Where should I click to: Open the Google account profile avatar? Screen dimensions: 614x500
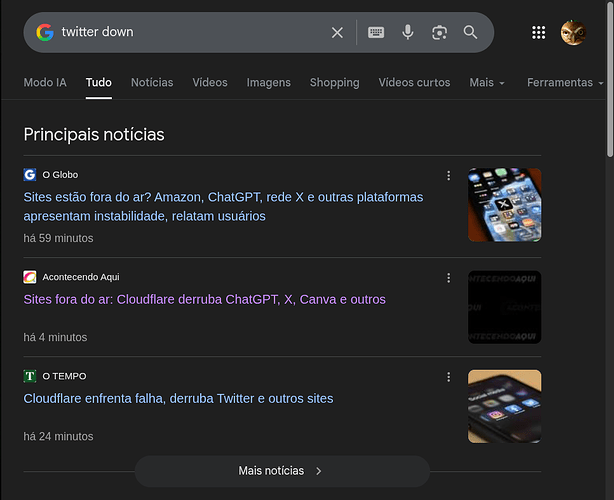(x=573, y=32)
